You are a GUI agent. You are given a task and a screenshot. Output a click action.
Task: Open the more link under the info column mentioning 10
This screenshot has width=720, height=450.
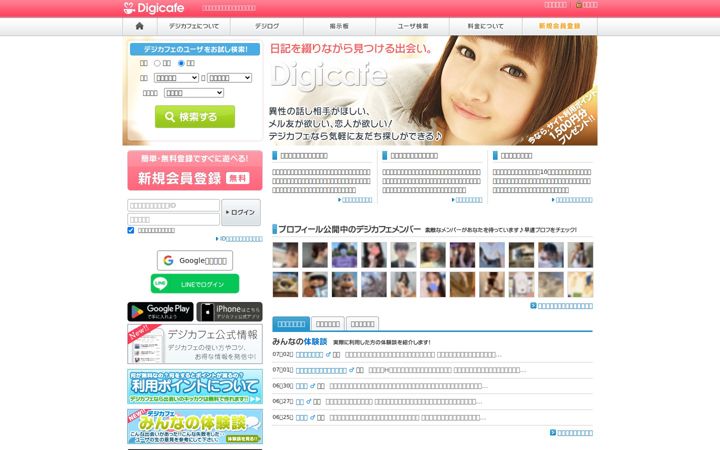pos(572,200)
